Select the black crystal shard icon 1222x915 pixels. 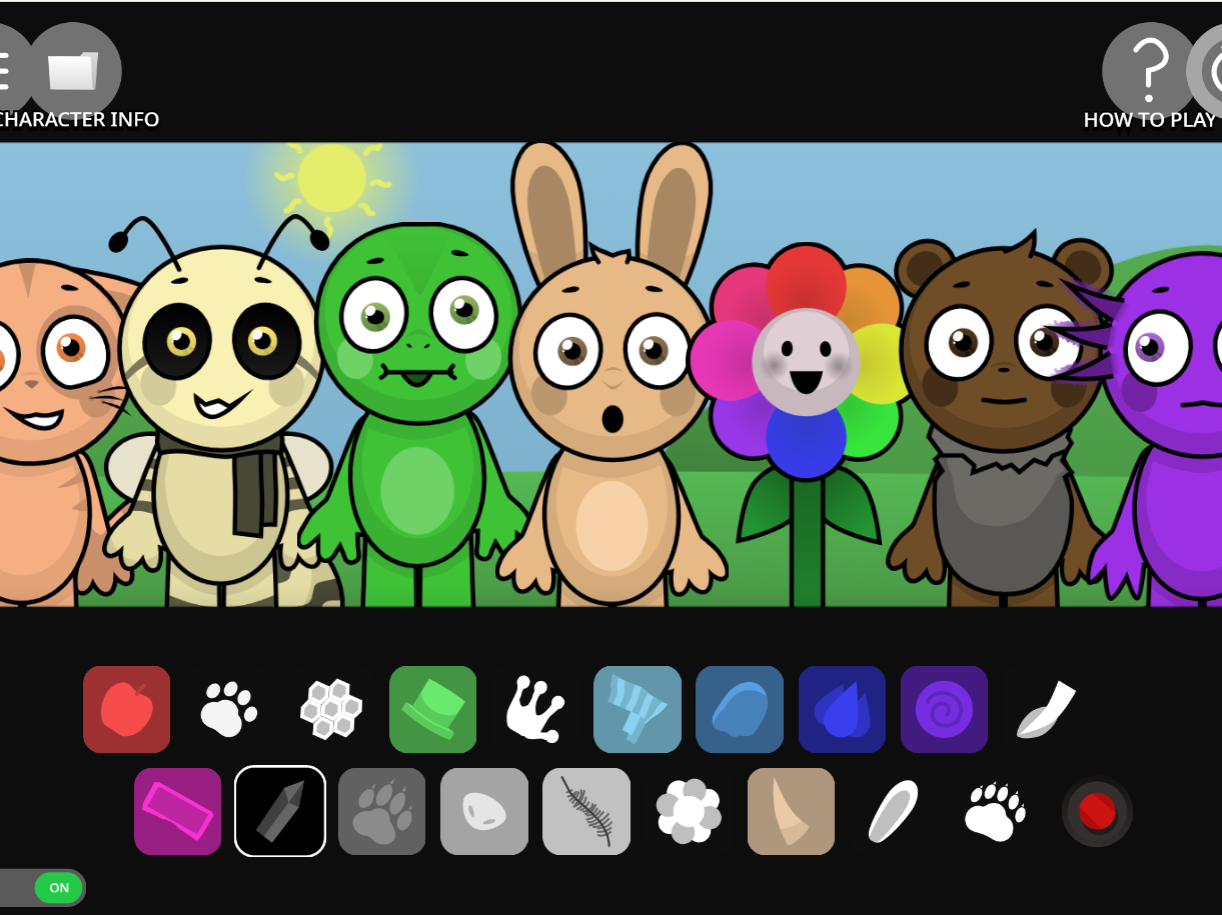(x=280, y=811)
